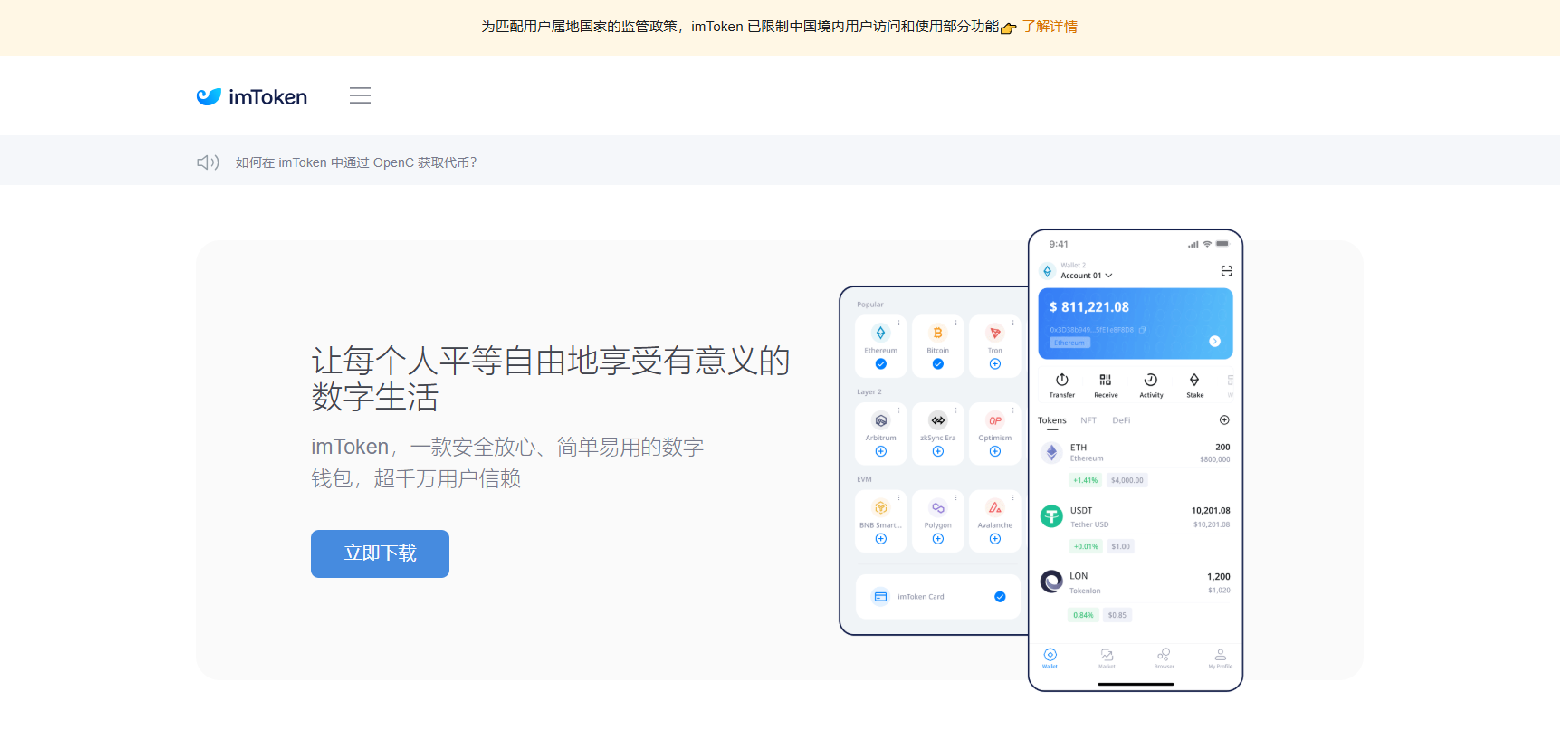Click the LON Tokenlon logo

[1051, 581]
